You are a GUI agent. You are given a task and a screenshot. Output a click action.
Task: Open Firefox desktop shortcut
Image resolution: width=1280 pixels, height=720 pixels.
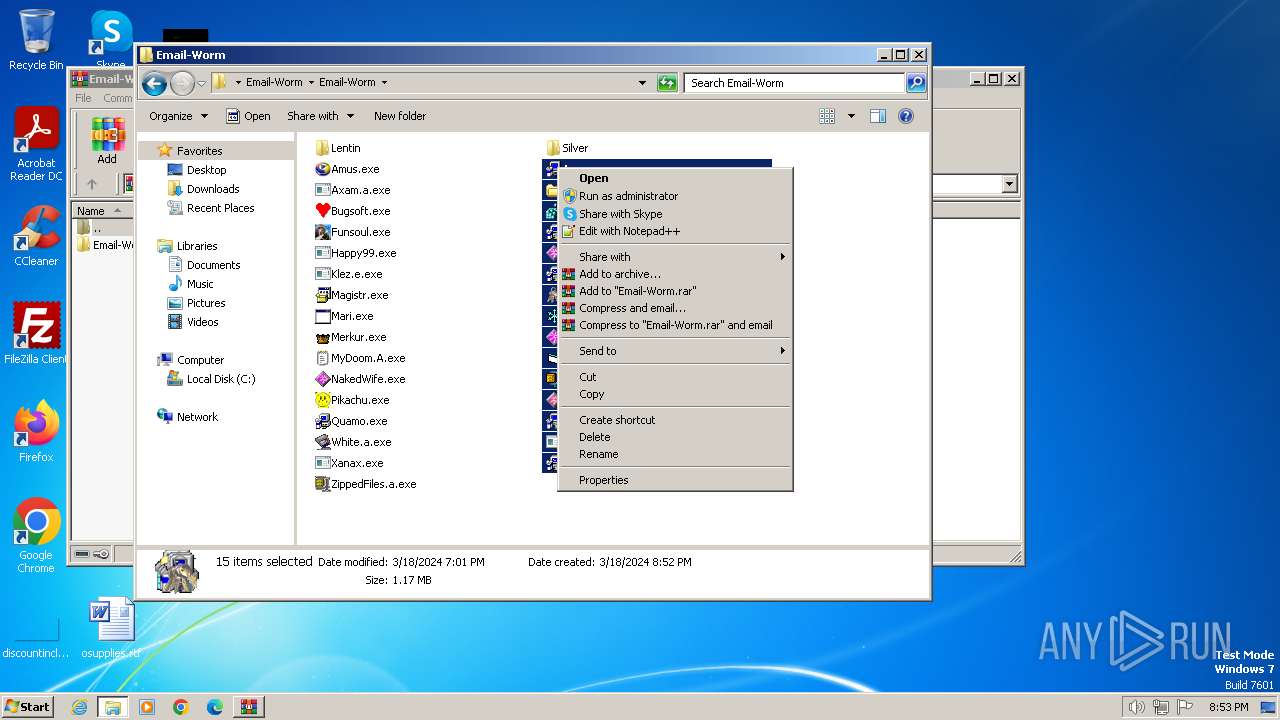point(36,431)
